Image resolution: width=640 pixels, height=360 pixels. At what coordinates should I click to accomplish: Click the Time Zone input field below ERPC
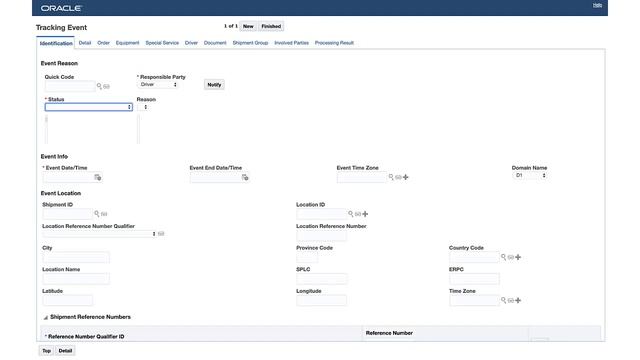474,300
